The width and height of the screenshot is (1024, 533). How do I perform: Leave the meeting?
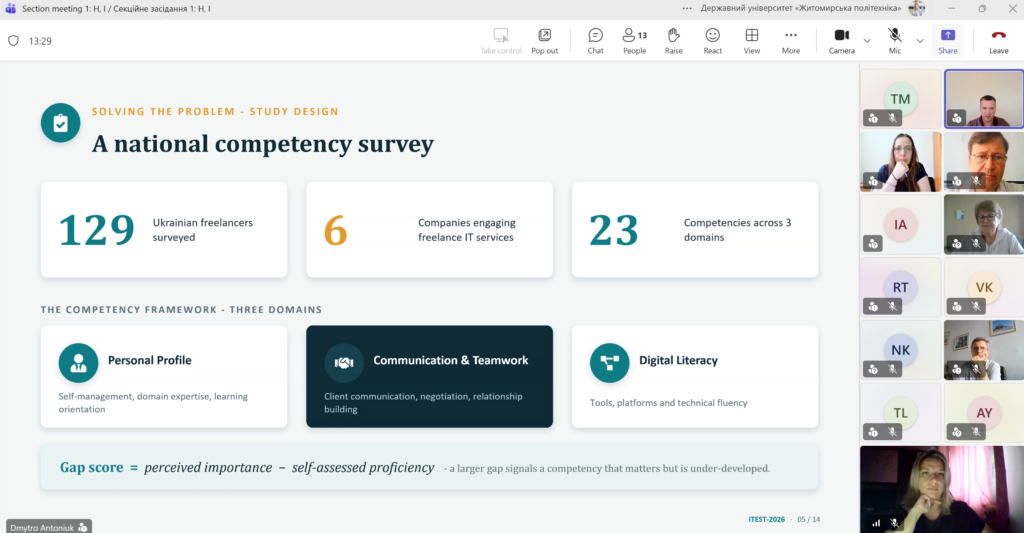(x=999, y=40)
